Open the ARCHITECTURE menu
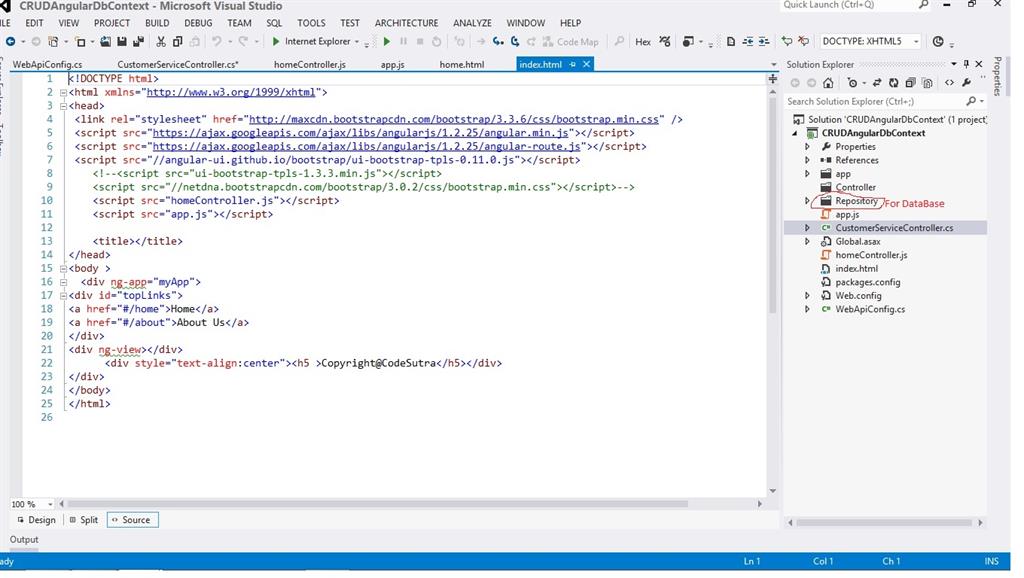The image size is (1024, 578). click(x=406, y=23)
